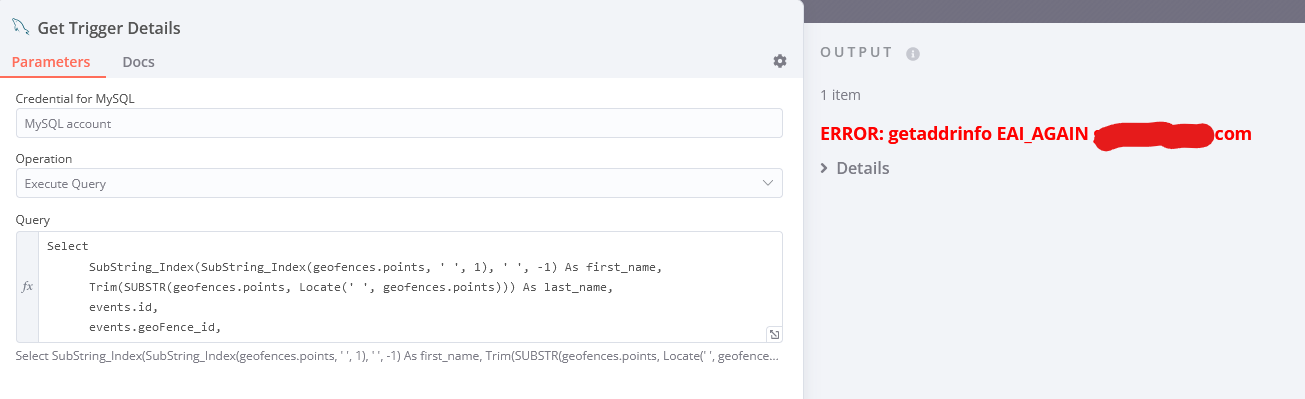
Task: Choose the Execute Query operation field
Action: (399, 183)
